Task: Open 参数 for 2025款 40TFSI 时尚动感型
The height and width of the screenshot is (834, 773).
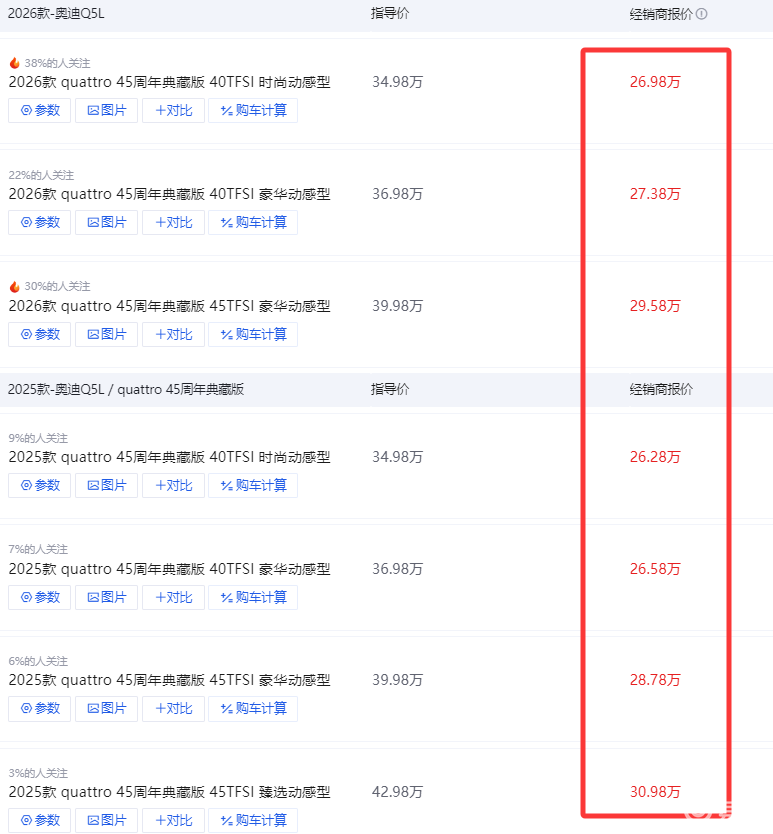Action: coord(40,486)
